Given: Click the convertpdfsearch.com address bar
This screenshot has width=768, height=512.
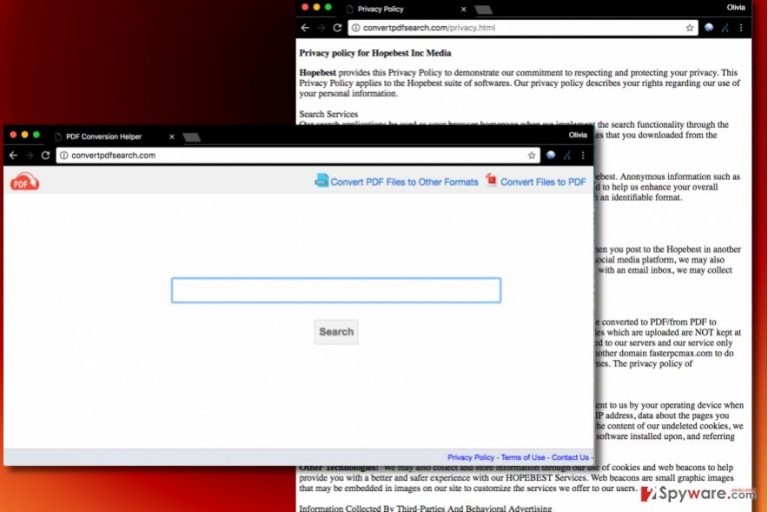Looking at the screenshot, I should coord(298,155).
